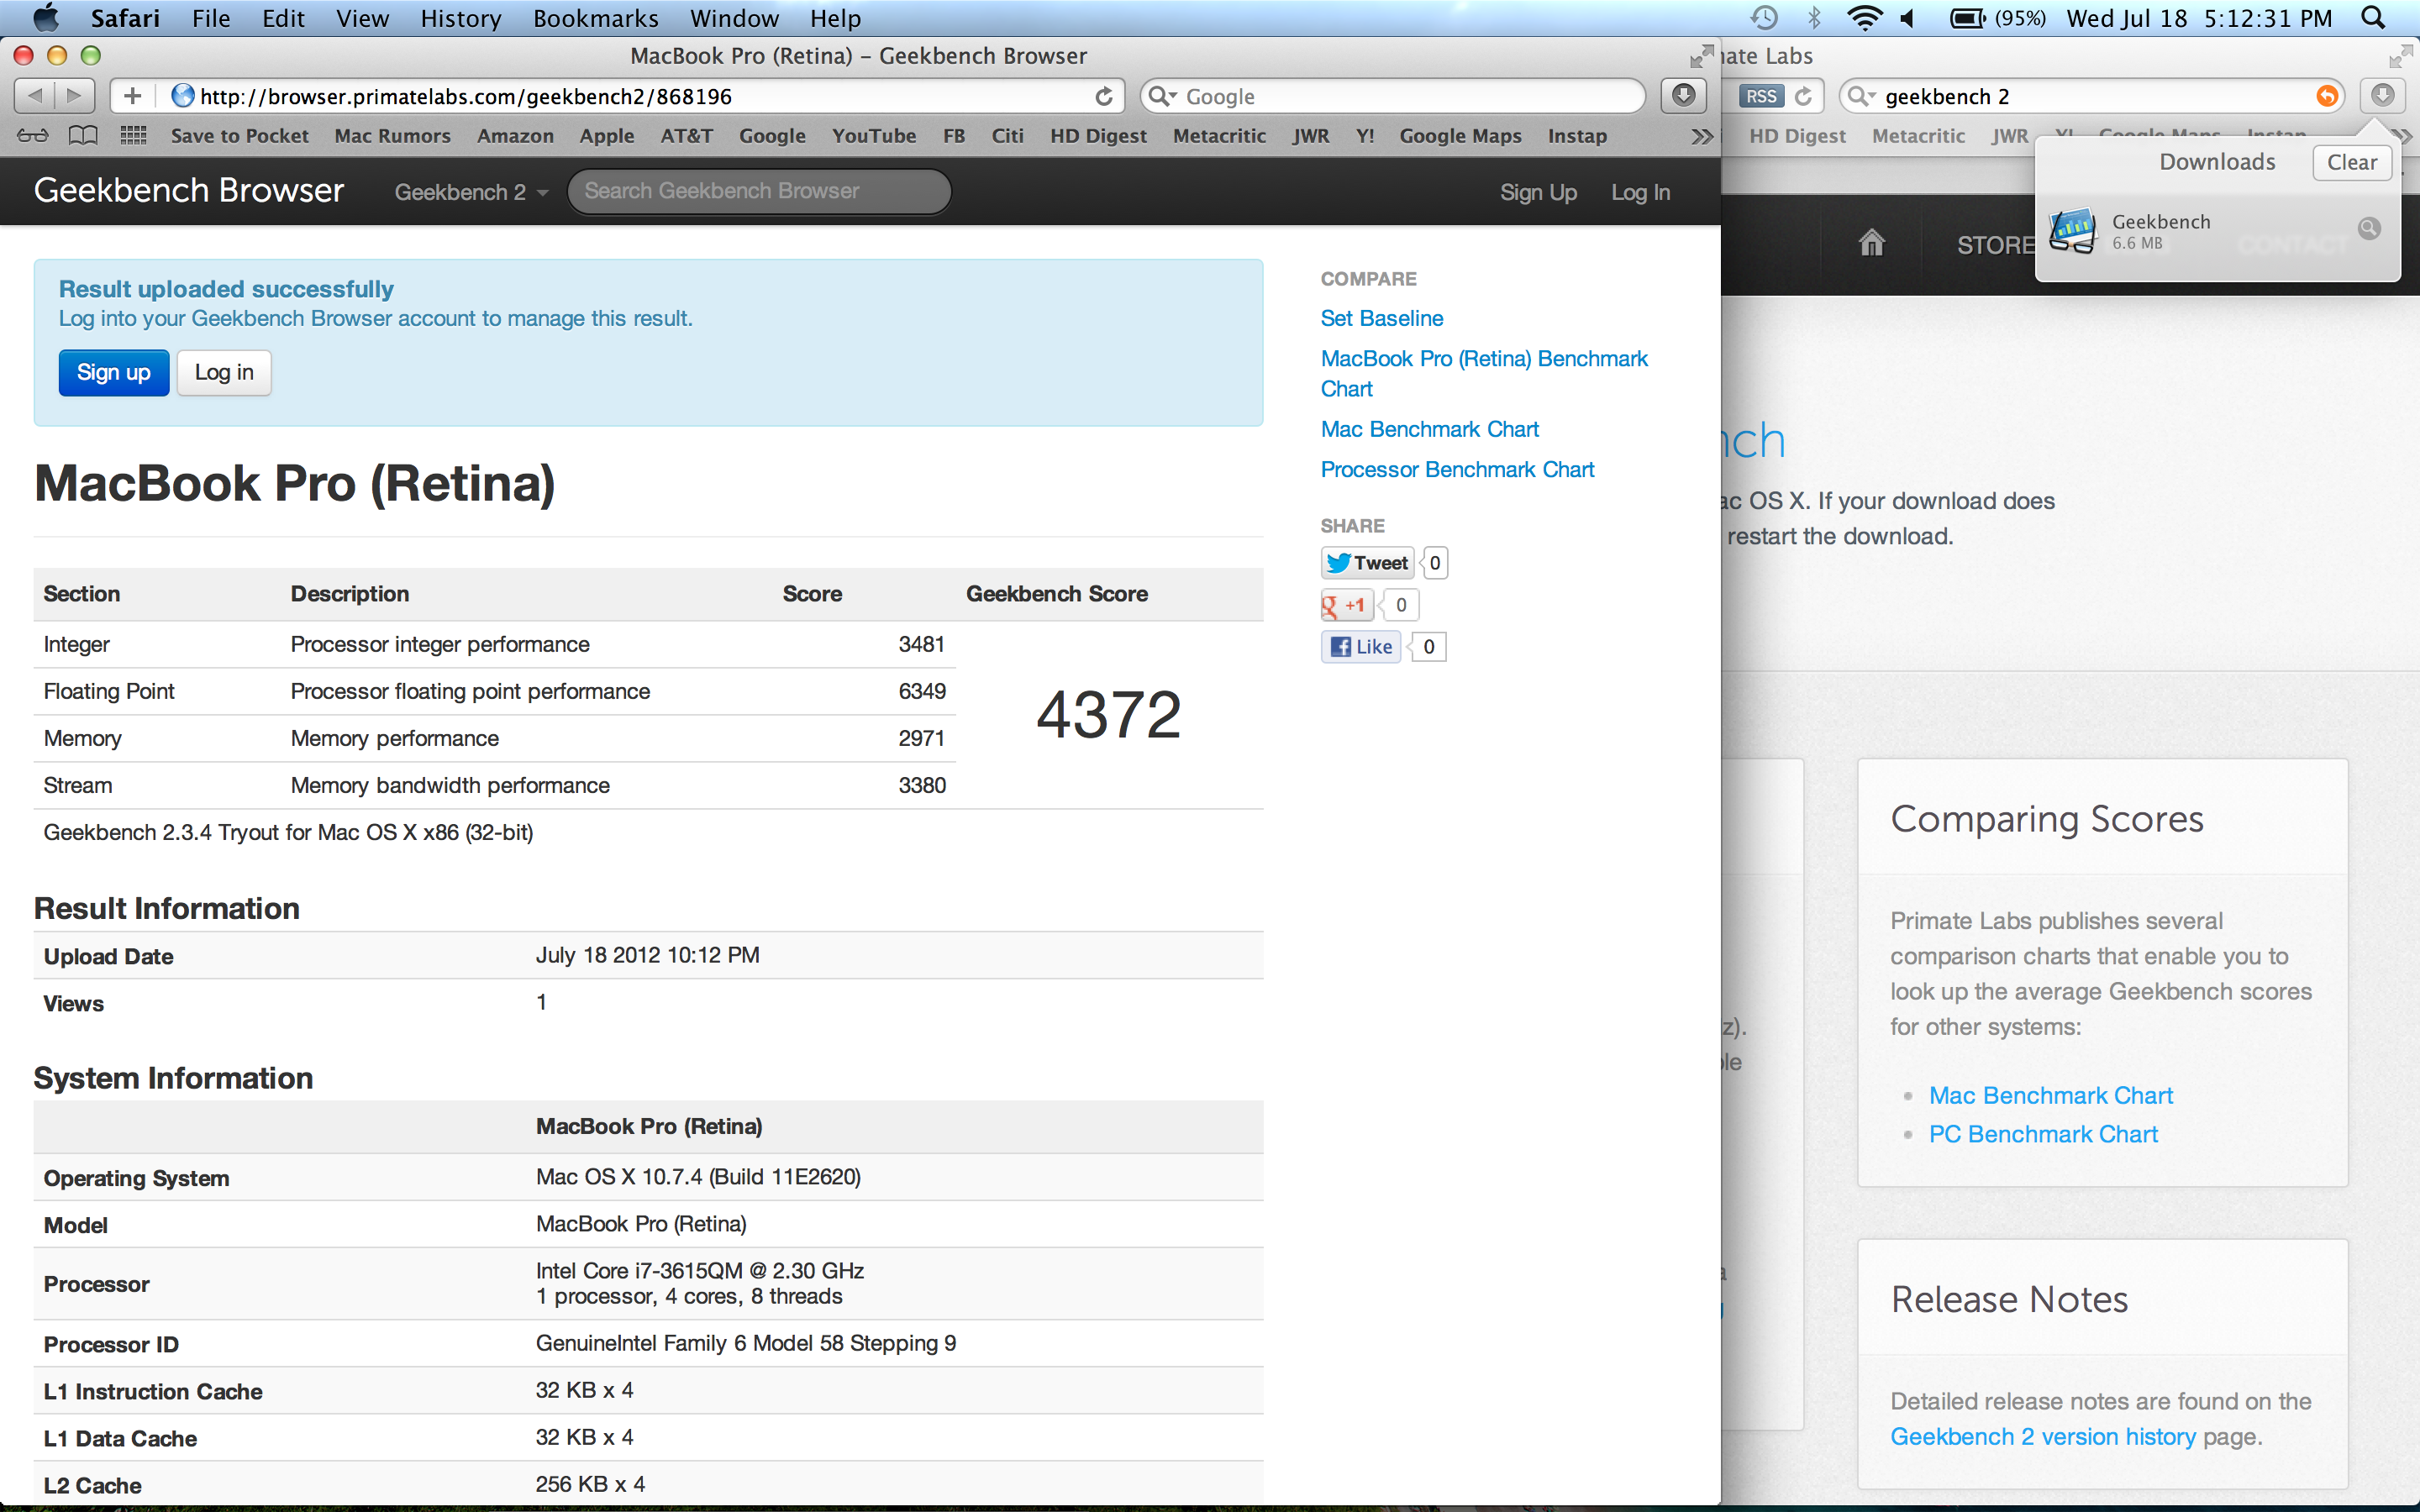Click the Google +1 button
This screenshot has width=2420, height=1512.
tap(1346, 605)
